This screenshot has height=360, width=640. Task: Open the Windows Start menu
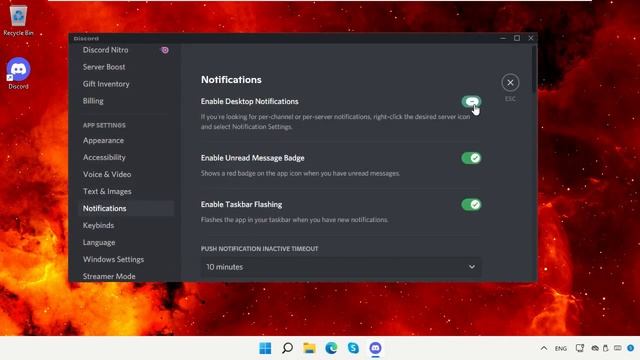265,348
